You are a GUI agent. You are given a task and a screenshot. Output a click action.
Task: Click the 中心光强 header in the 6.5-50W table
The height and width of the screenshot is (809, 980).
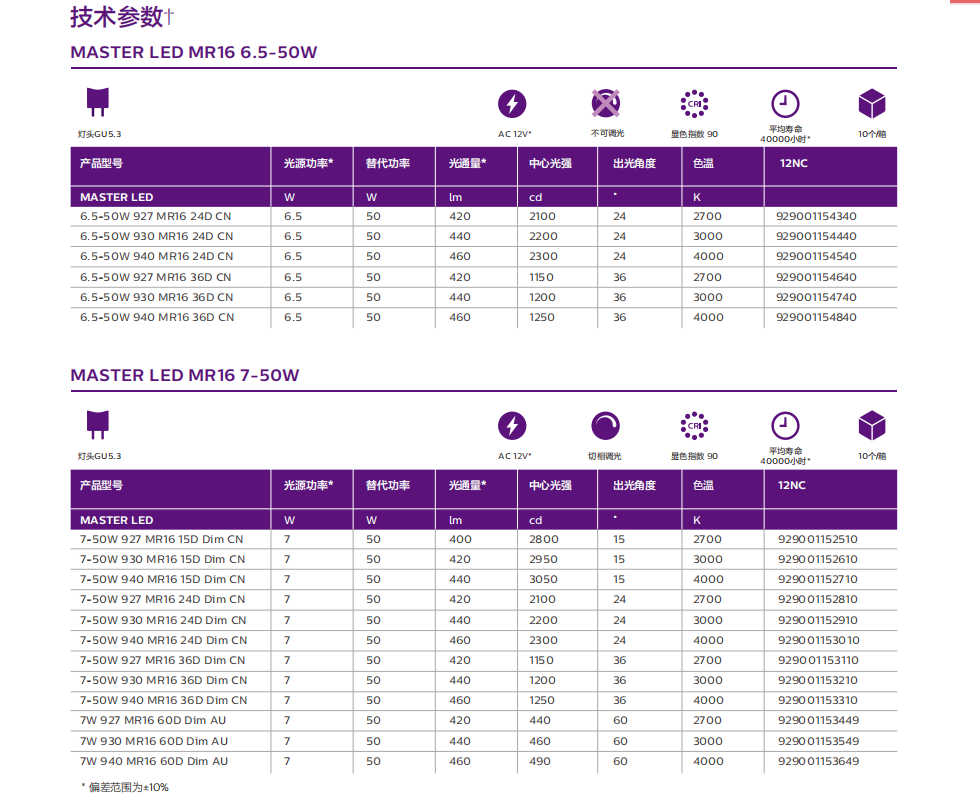tap(550, 163)
